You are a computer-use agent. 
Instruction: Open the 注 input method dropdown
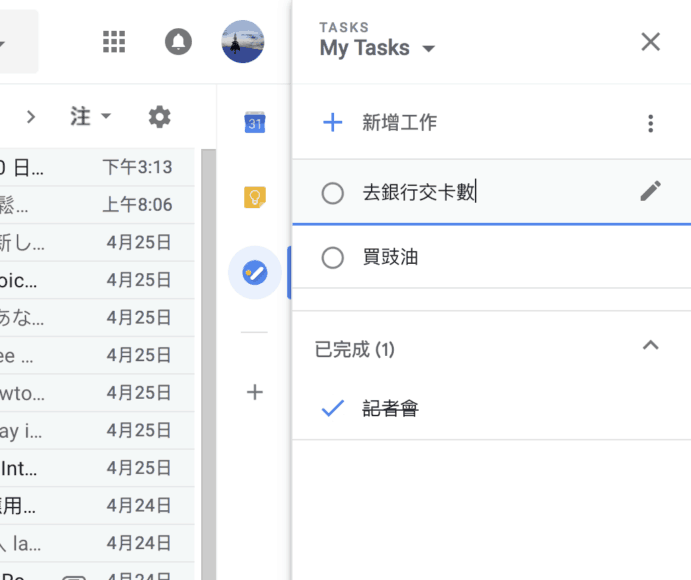coord(90,116)
